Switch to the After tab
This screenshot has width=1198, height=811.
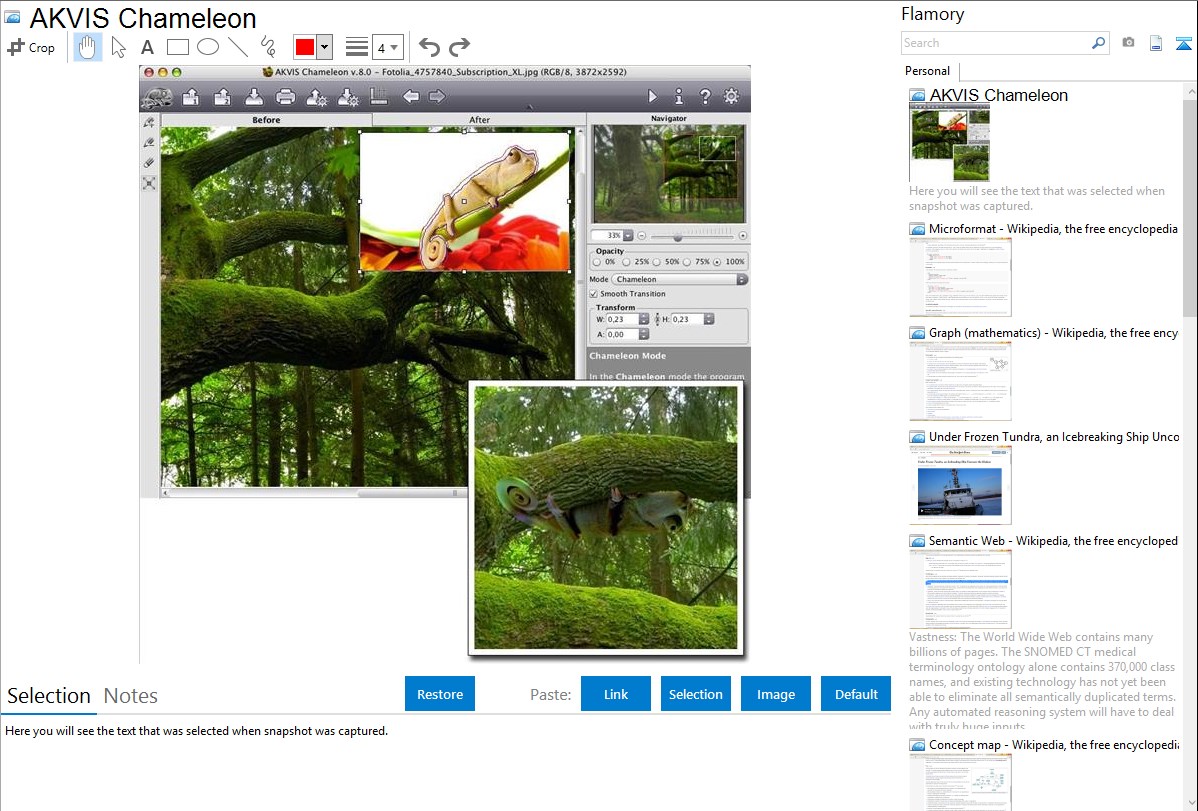point(479,120)
